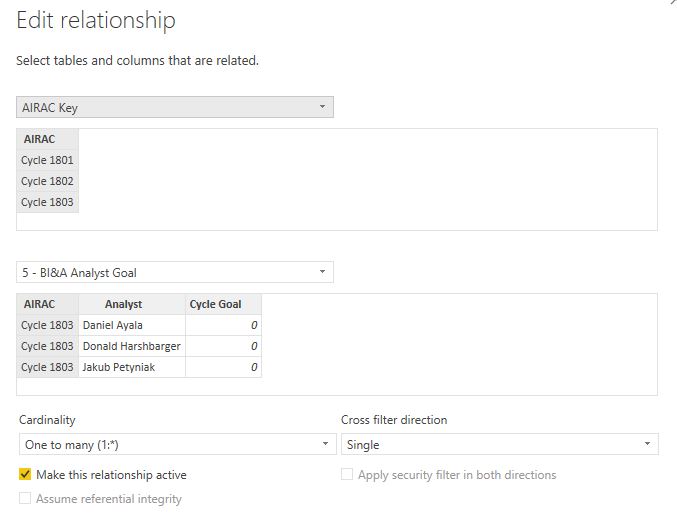Image resolution: width=677 pixels, height=520 pixels.
Task: Select AIRAC column header in AIRAC Key table
Action: coord(47,139)
